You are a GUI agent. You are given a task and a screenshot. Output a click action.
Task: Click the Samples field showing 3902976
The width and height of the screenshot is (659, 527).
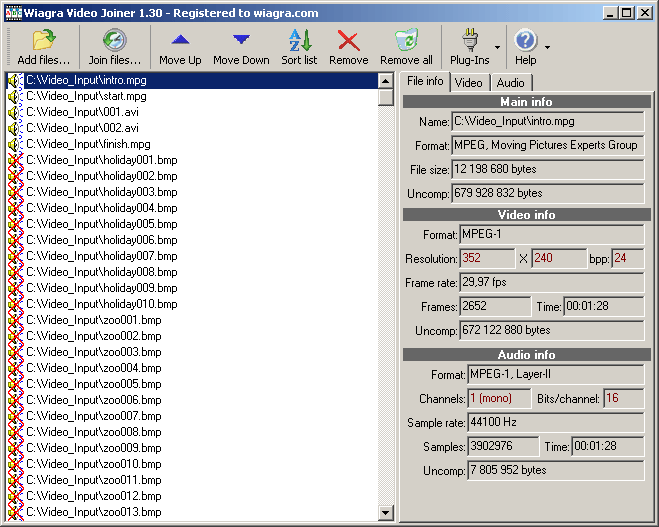pyautogui.click(x=503, y=446)
